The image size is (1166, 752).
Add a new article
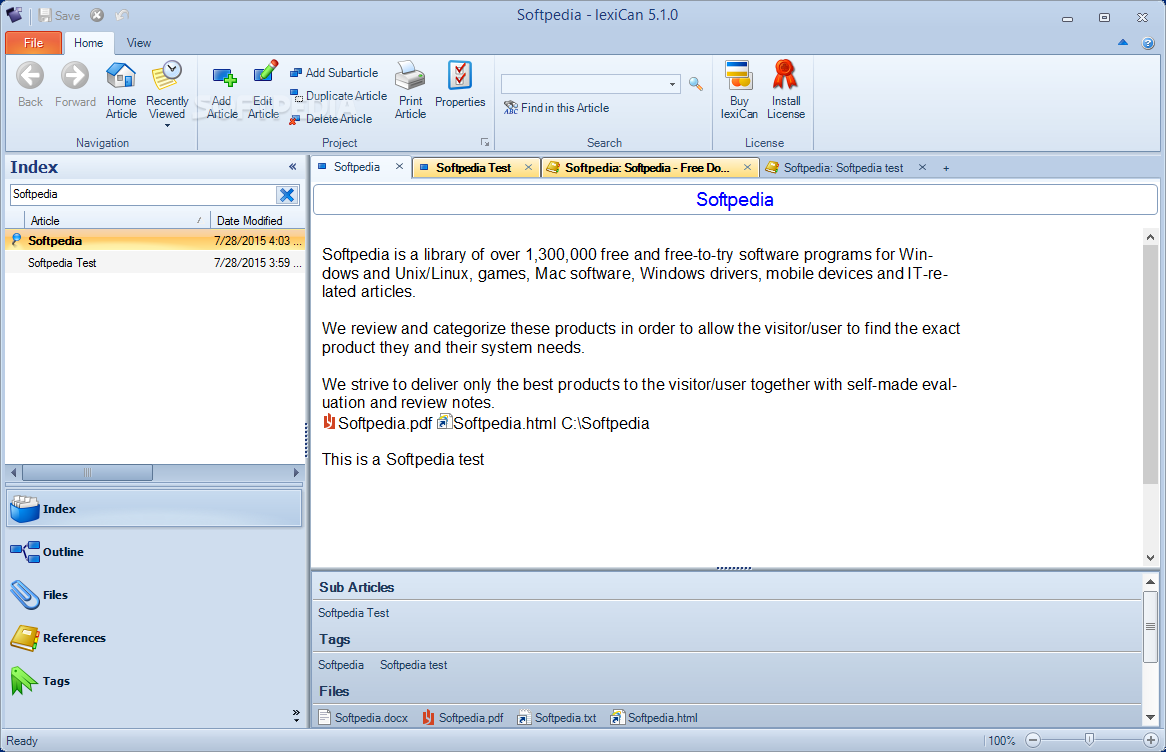(222, 91)
